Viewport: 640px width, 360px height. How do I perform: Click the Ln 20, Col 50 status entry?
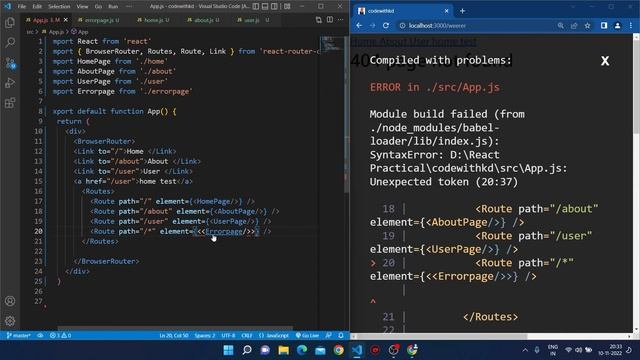tap(174, 336)
